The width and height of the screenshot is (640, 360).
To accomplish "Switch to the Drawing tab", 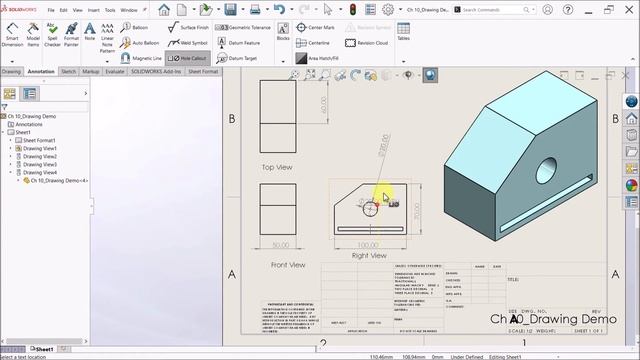I will point(11,71).
